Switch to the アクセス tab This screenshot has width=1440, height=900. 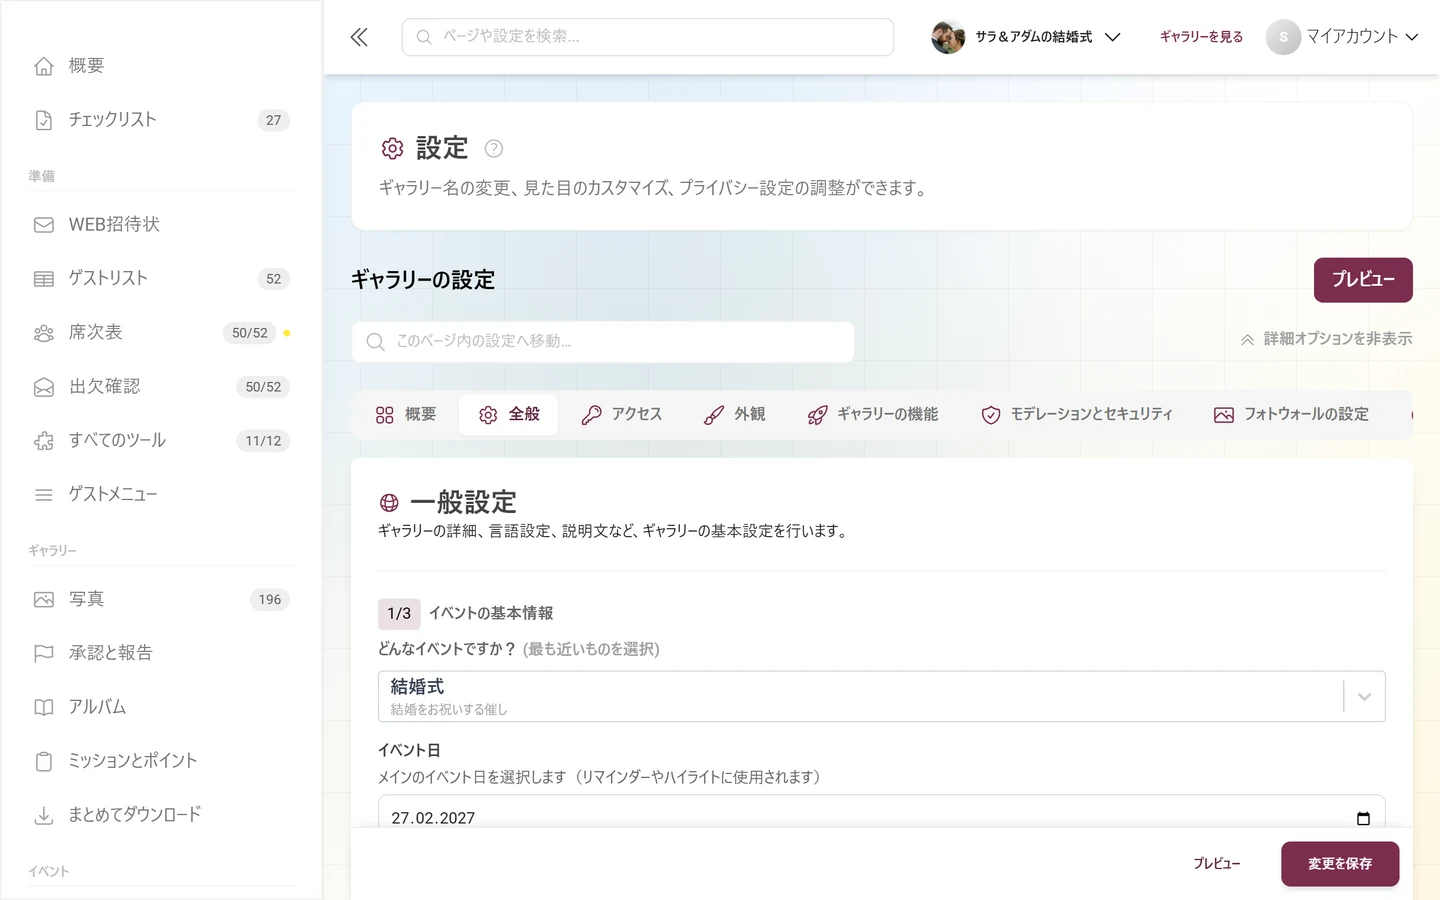622,414
